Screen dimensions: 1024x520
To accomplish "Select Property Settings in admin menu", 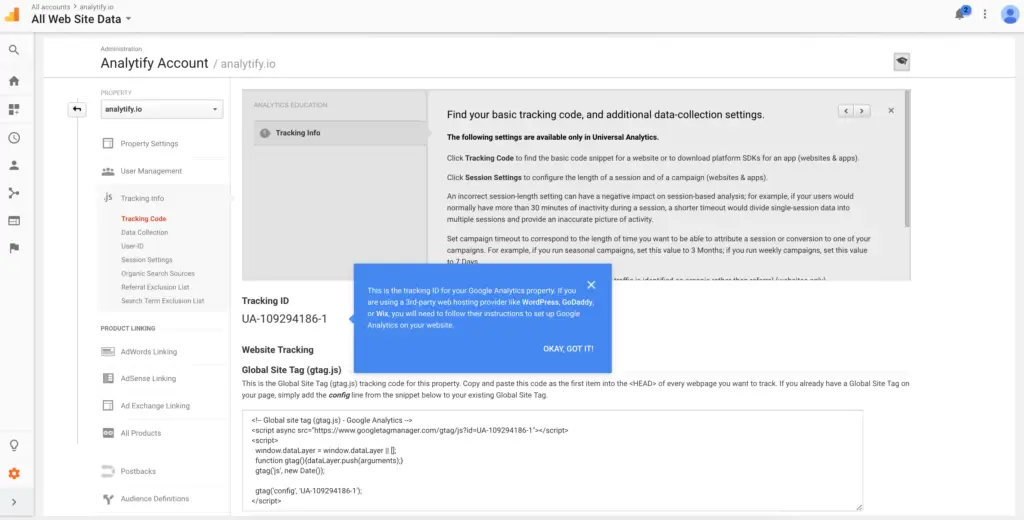I will pos(149,144).
